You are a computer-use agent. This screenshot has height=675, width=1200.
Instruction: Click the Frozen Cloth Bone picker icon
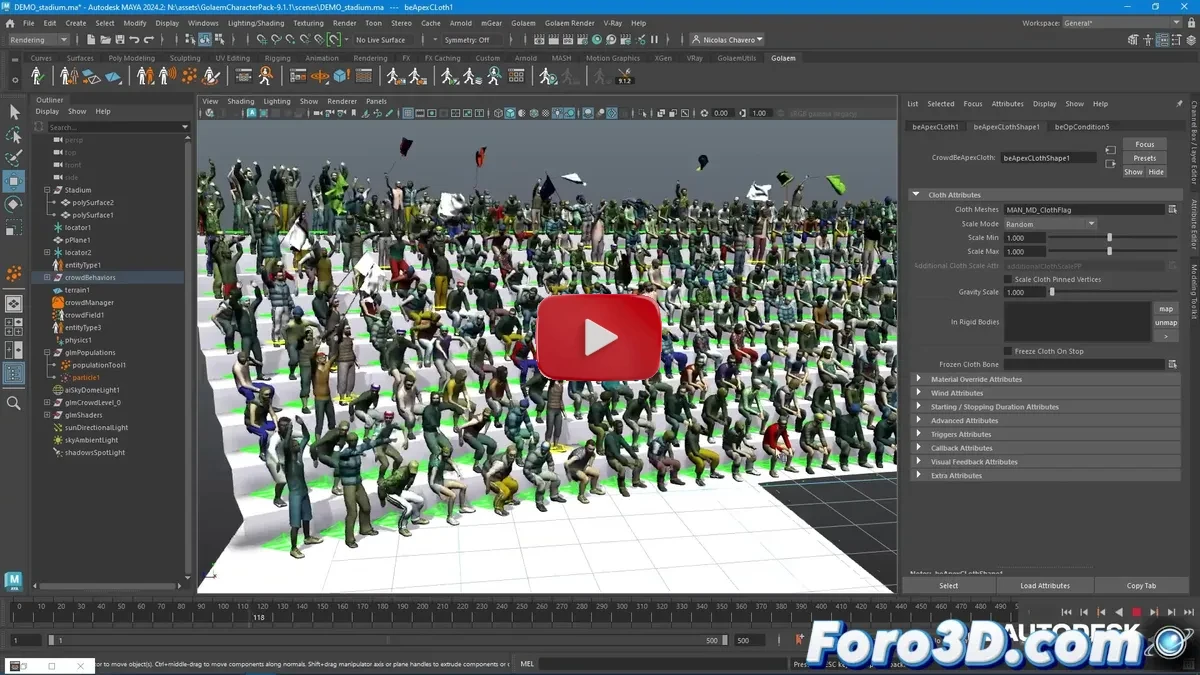[x=1172, y=365]
